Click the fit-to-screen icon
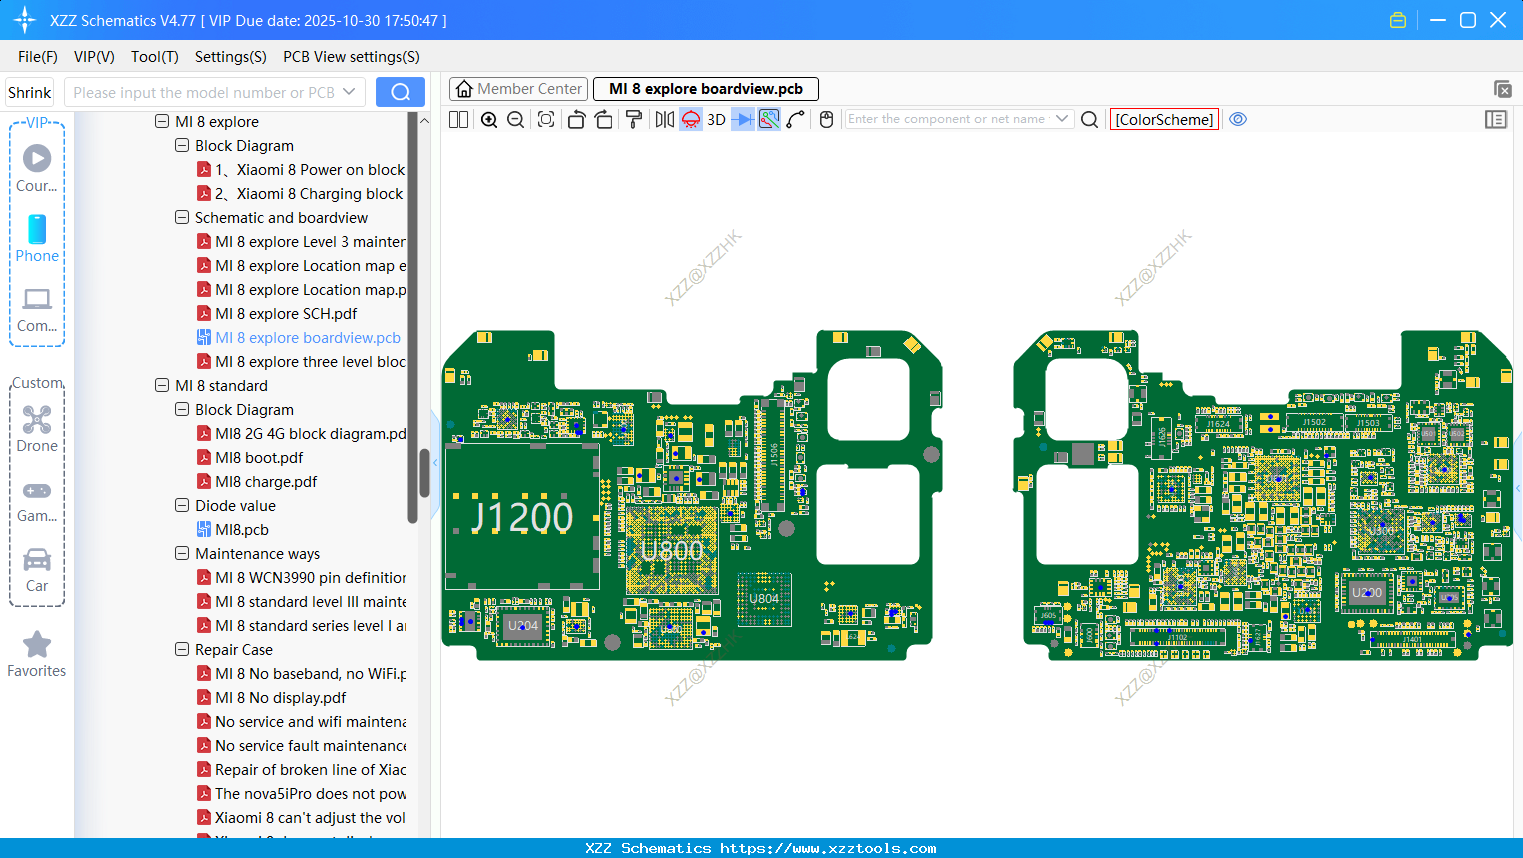The height and width of the screenshot is (858, 1523). pos(546,120)
